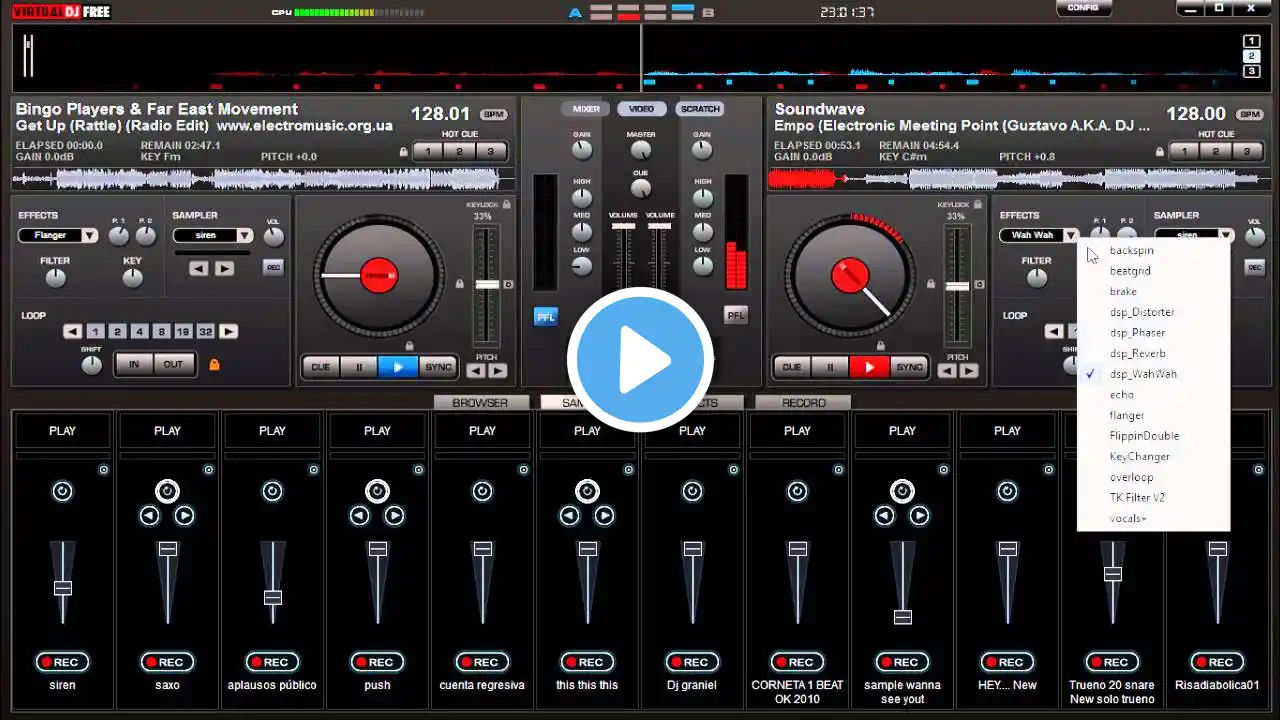Toggle left deck hot cue lock
The image size is (1280, 720).
[x=404, y=152]
